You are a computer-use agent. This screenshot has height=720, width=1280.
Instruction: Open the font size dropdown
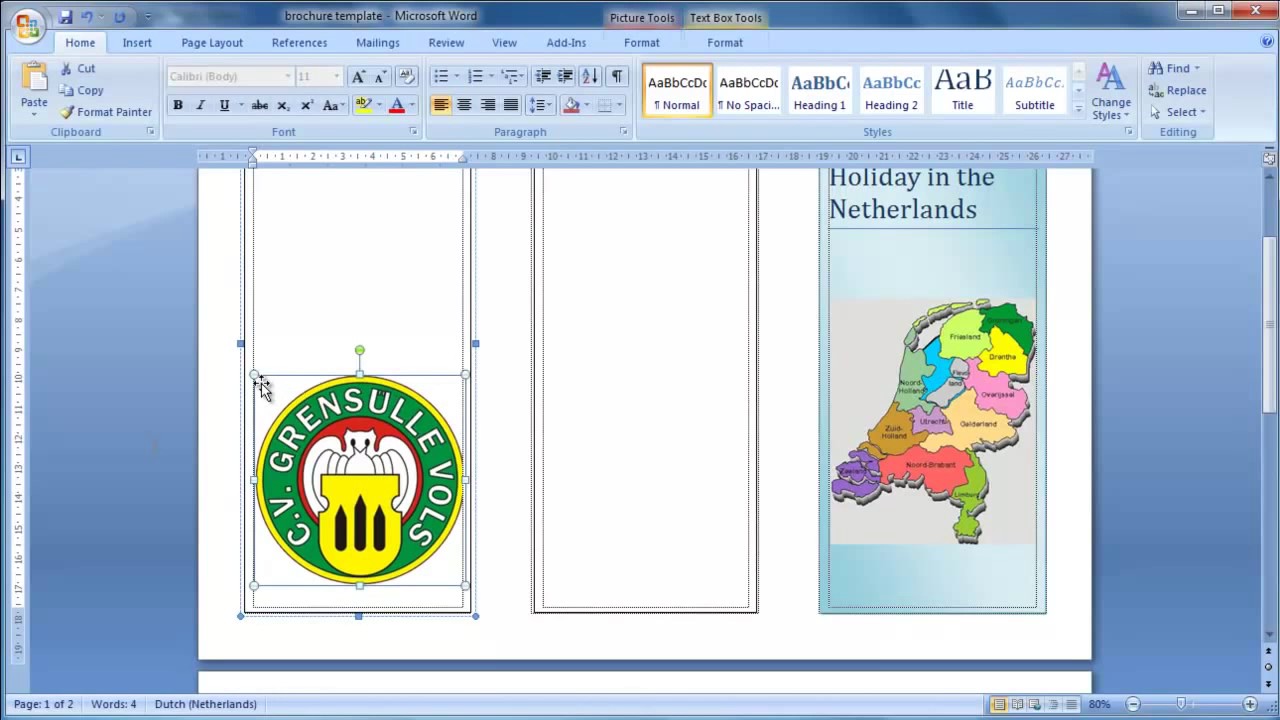(x=336, y=77)
